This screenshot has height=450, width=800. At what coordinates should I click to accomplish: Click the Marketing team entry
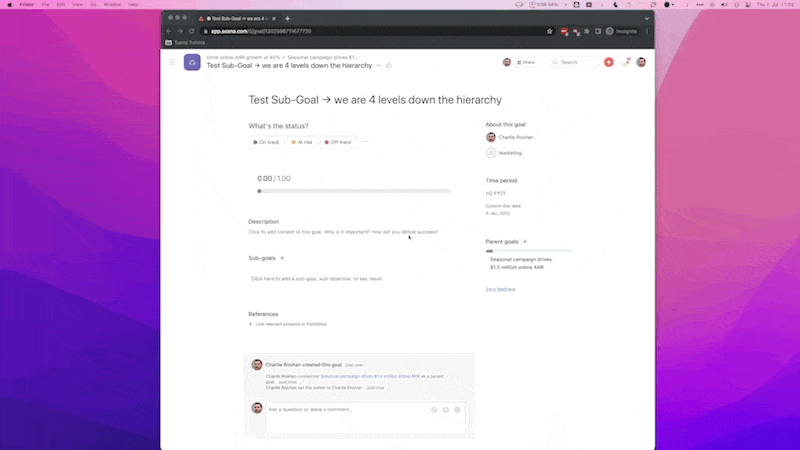(x=504, y=153)
